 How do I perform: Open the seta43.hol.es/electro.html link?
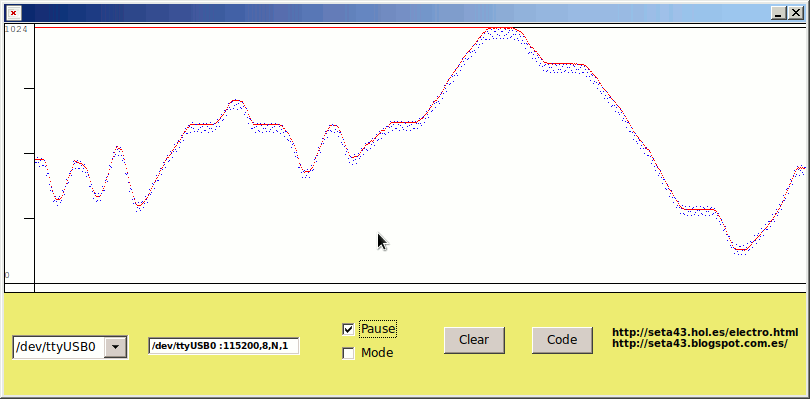tap(705, 332)
